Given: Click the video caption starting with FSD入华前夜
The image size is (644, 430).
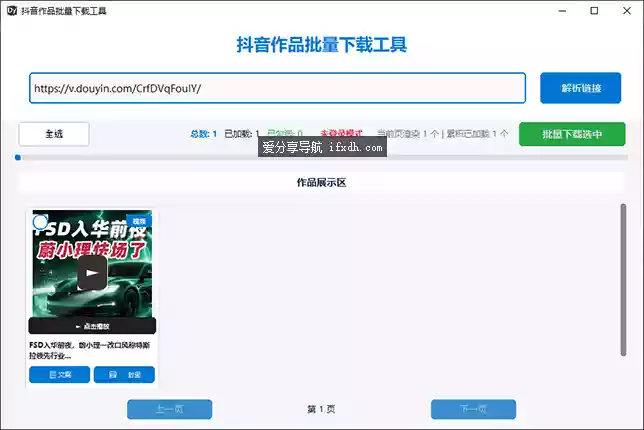Looking at the screenshot, I should pyautogui.click(x=90, y=350).
